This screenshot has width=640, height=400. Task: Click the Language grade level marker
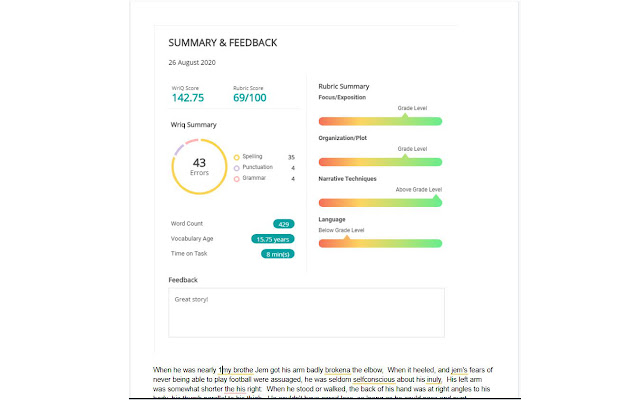347,238
